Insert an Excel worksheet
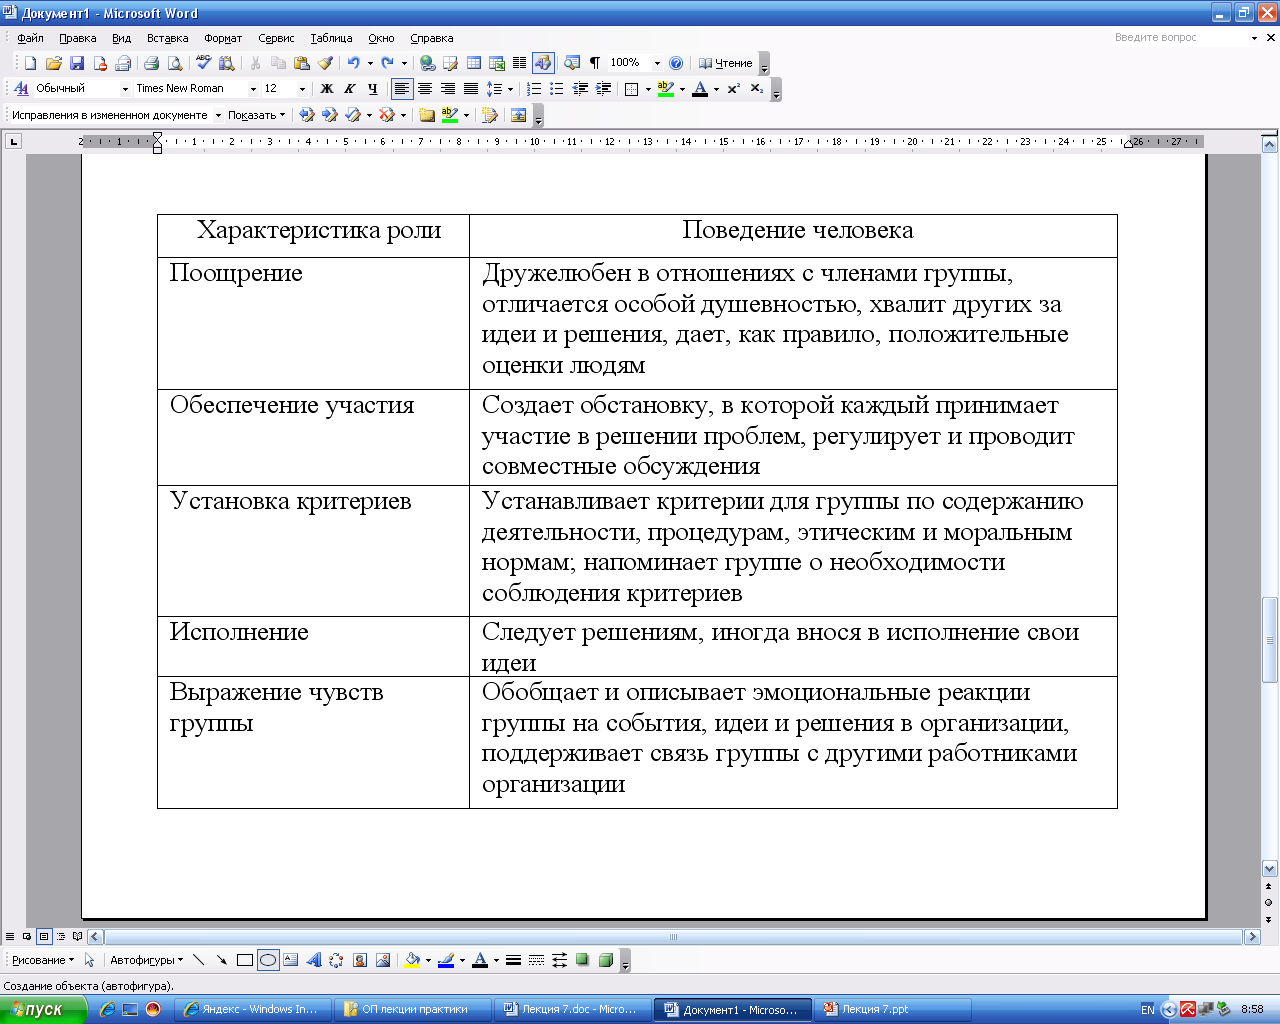Image resolution: width=1280 pixels, height=1024 pixels. (497, 63)
